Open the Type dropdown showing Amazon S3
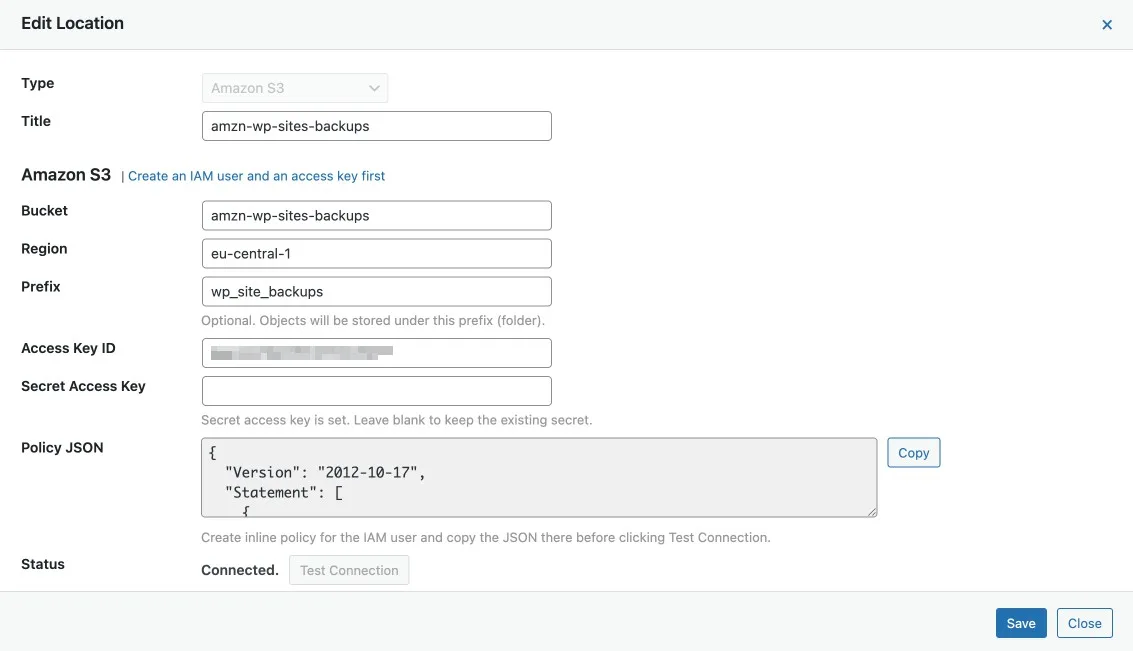 coord(295,88)
